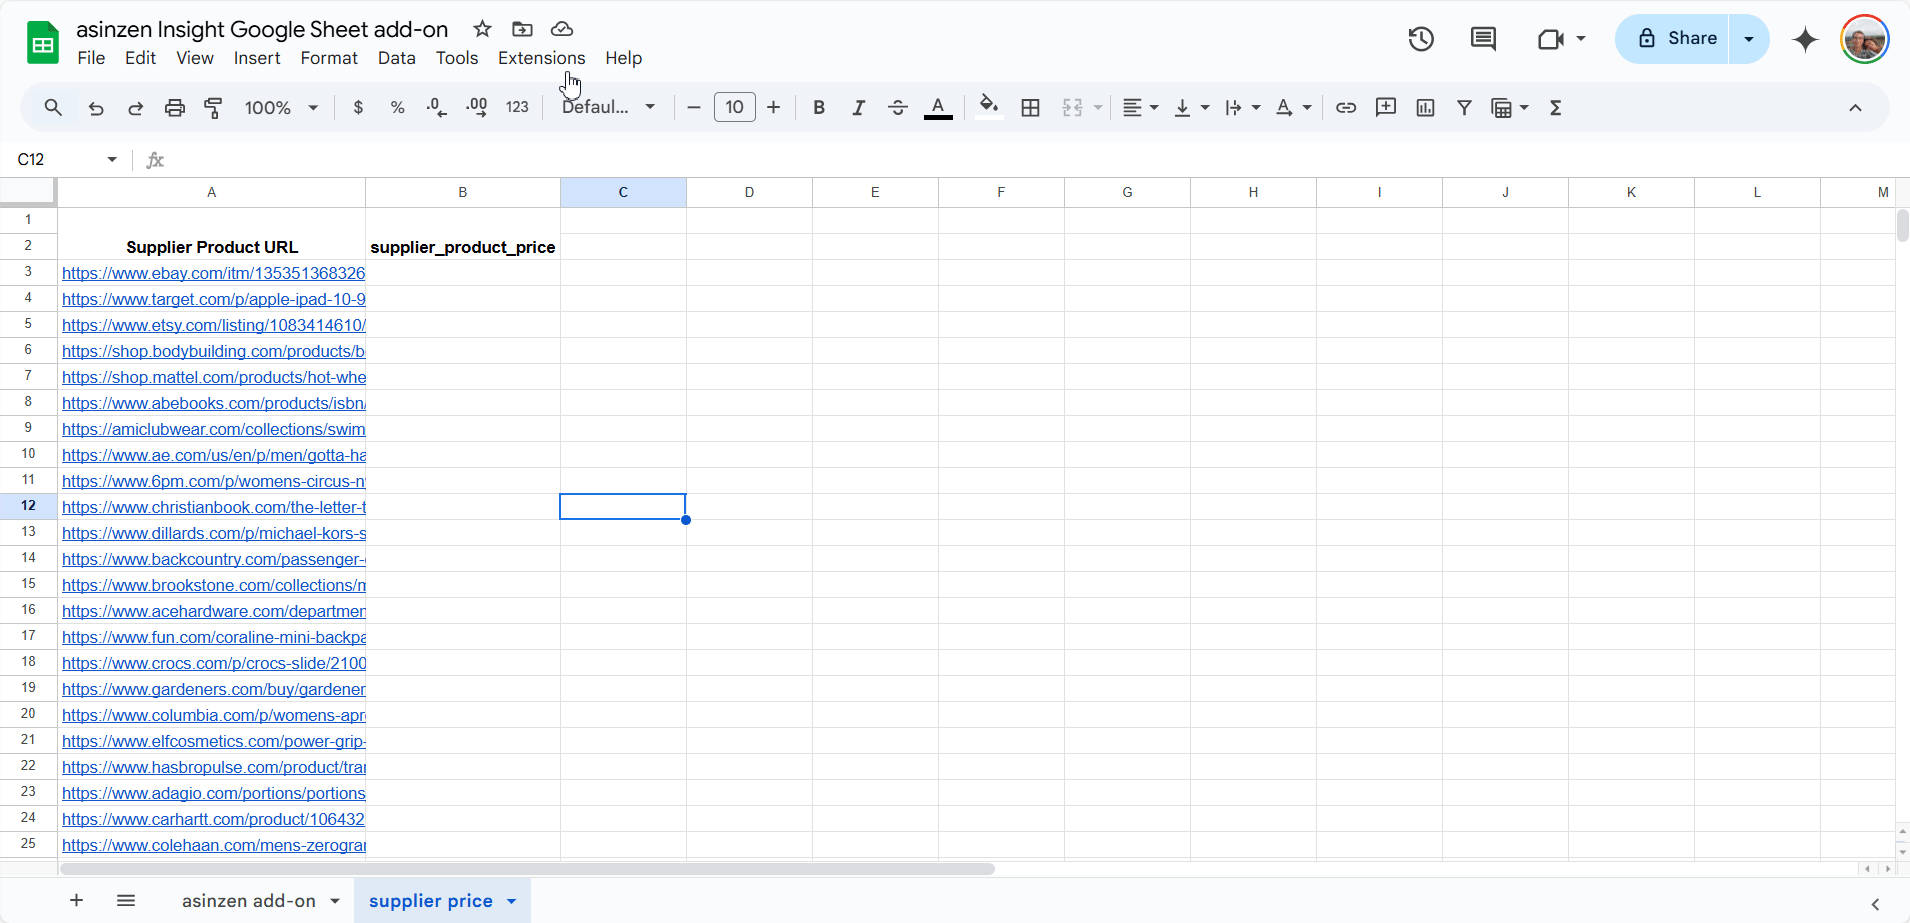Format as percent icon
The width and height of the screenshot is (1910, 923).
pos(397,108)
